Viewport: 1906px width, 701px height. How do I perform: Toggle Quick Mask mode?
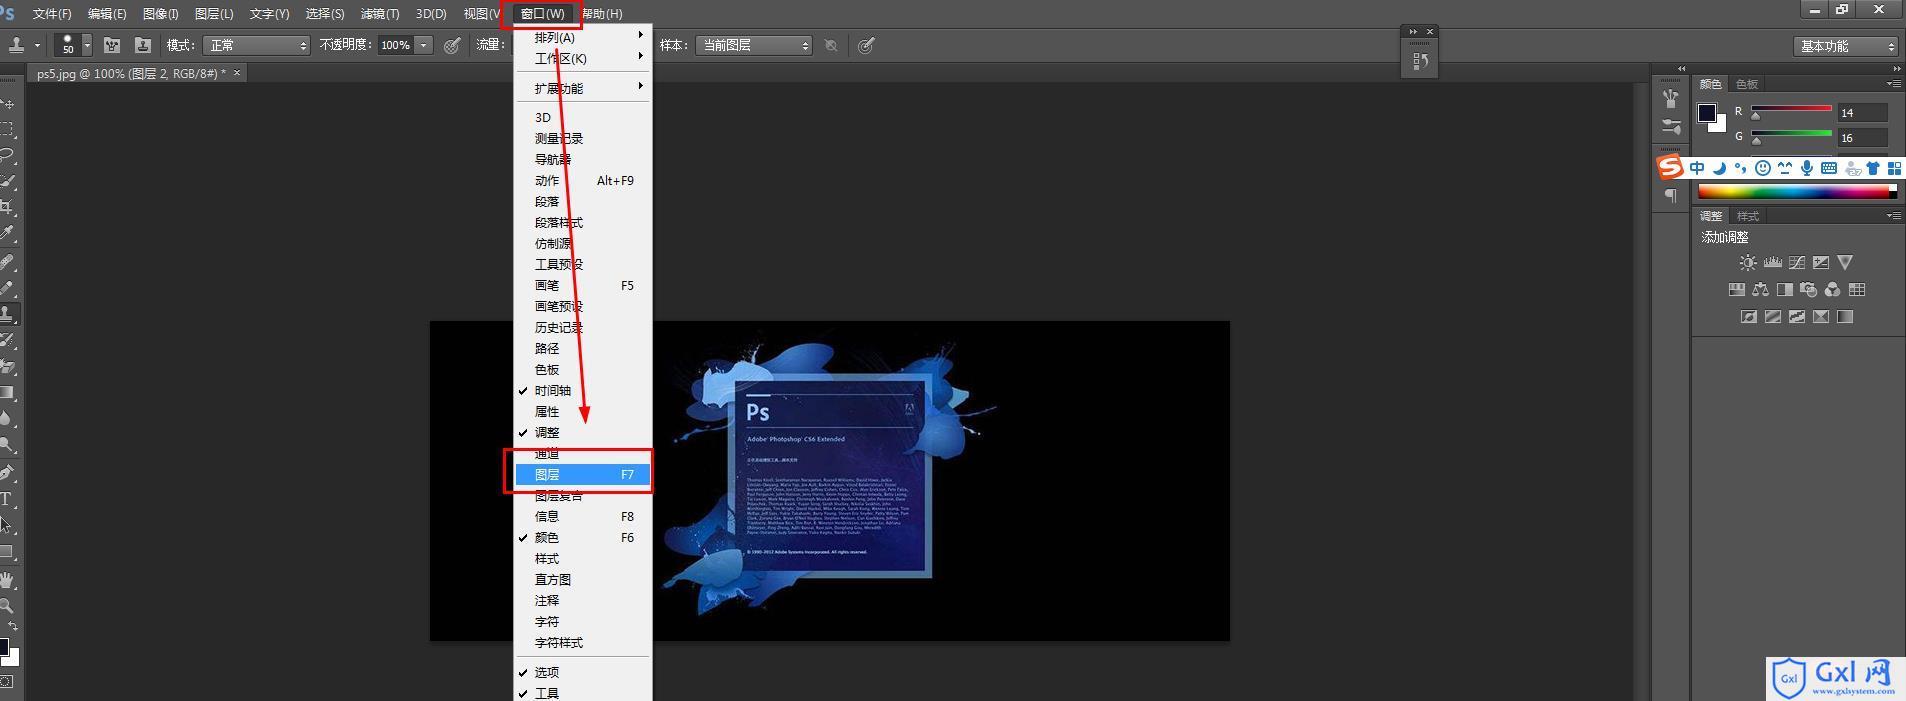click(7, 682)
